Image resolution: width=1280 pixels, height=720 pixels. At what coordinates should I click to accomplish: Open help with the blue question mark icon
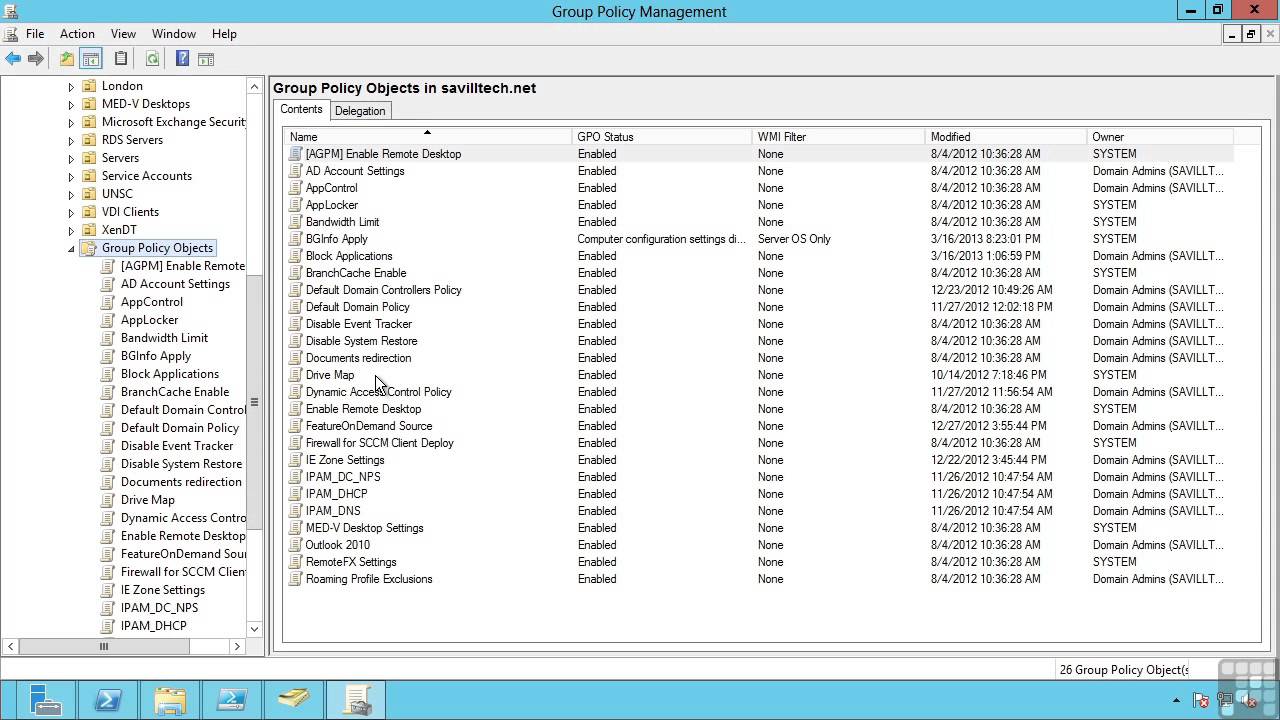[x=182, y=59]
